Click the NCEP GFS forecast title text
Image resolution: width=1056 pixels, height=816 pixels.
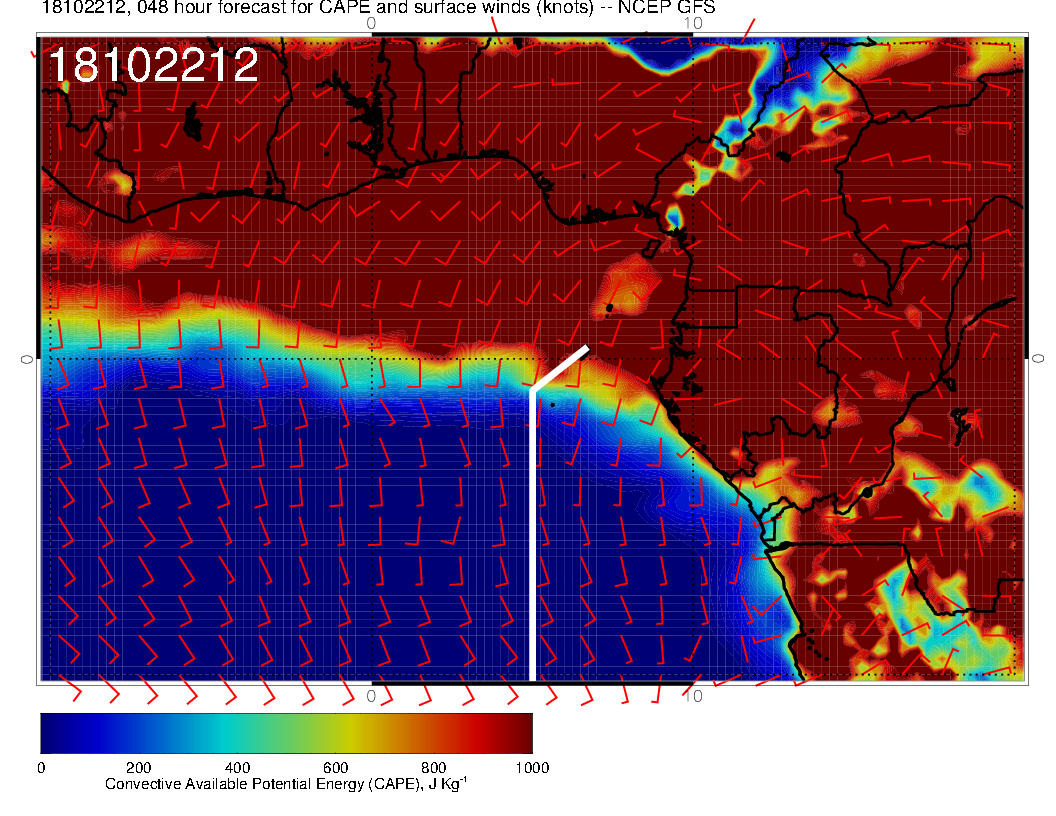coord(378,8)
